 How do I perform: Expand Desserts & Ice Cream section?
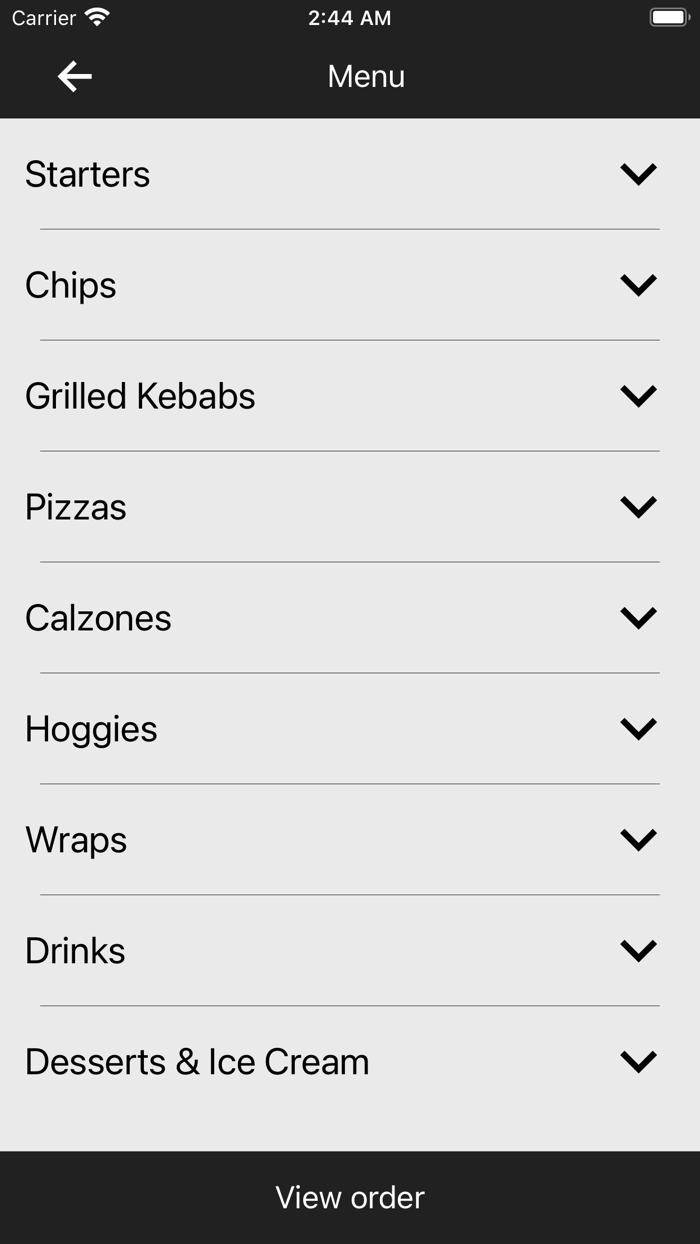(x=638, y=1061)
